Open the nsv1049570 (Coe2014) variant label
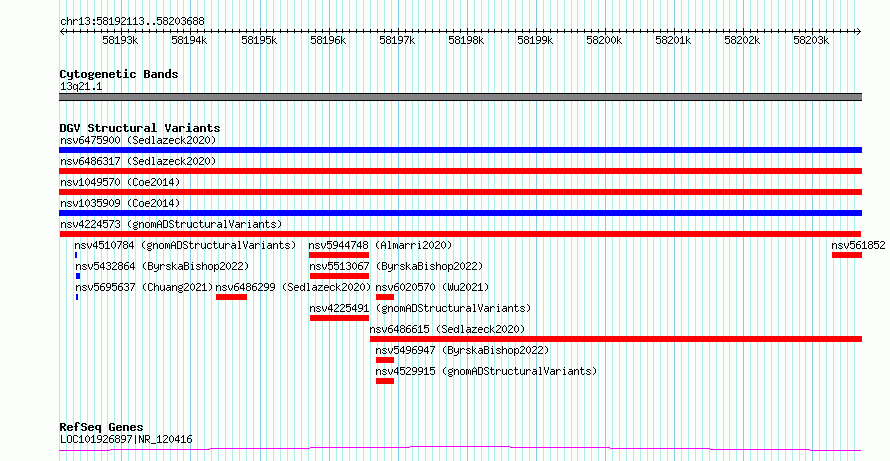Screen dimensions: 890x461 pyautogui.click(x=120, y=182)
